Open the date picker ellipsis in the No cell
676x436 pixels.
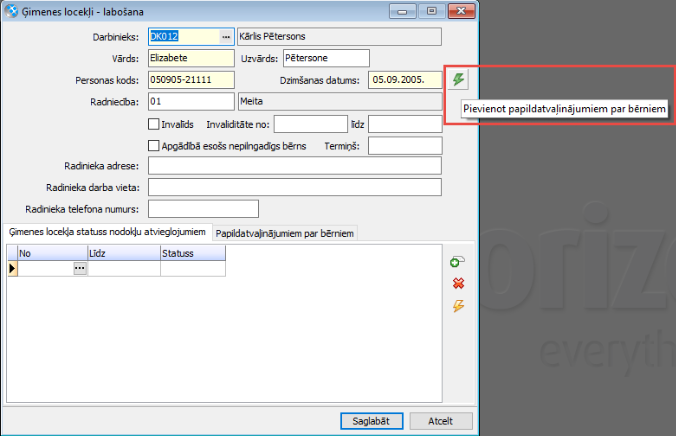80,268
